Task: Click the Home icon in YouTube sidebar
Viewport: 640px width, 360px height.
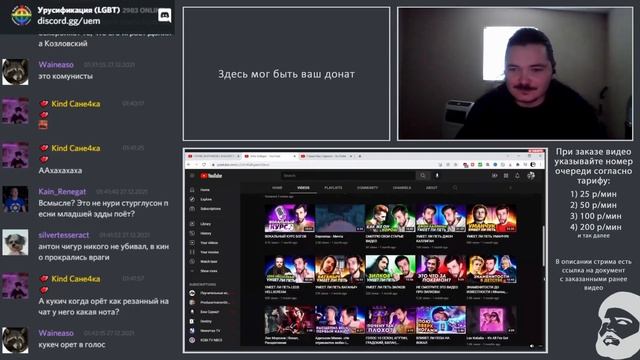Action: 192,190
